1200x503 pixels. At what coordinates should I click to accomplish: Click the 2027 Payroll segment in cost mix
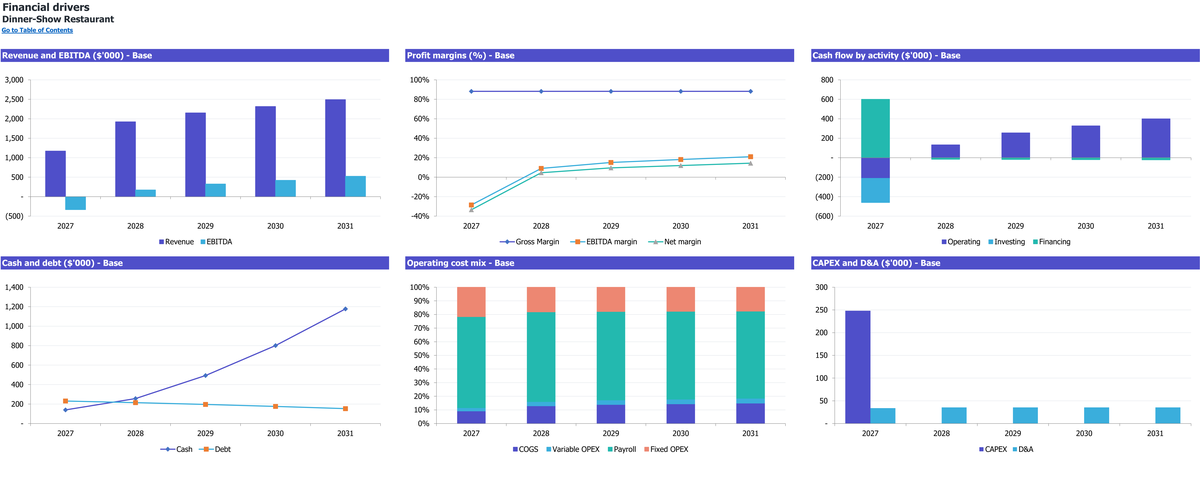471,363
